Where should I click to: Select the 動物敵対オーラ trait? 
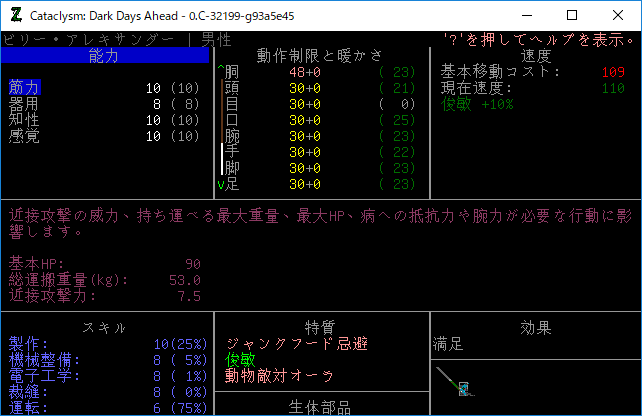coord(280,376)
